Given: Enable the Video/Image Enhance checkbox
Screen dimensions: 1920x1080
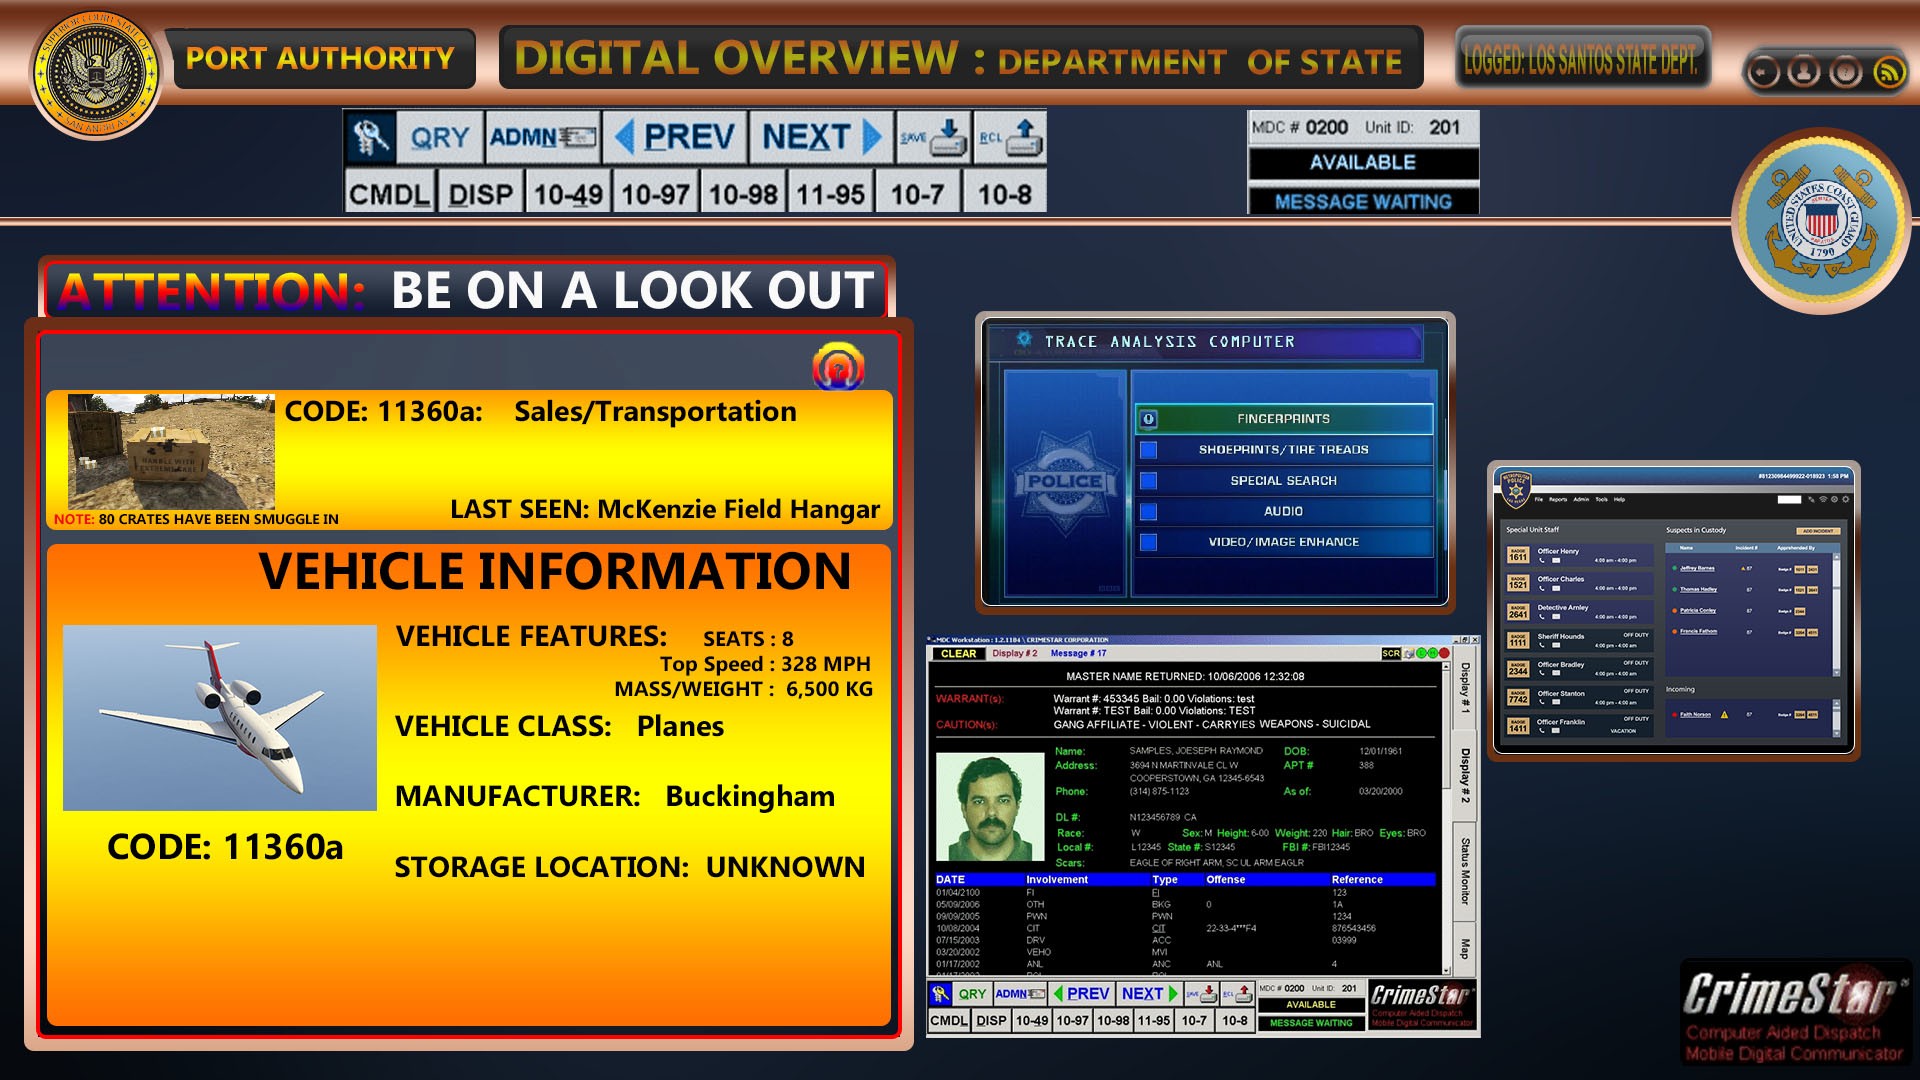Looking at the screenshot, I should click(1149, 542).
